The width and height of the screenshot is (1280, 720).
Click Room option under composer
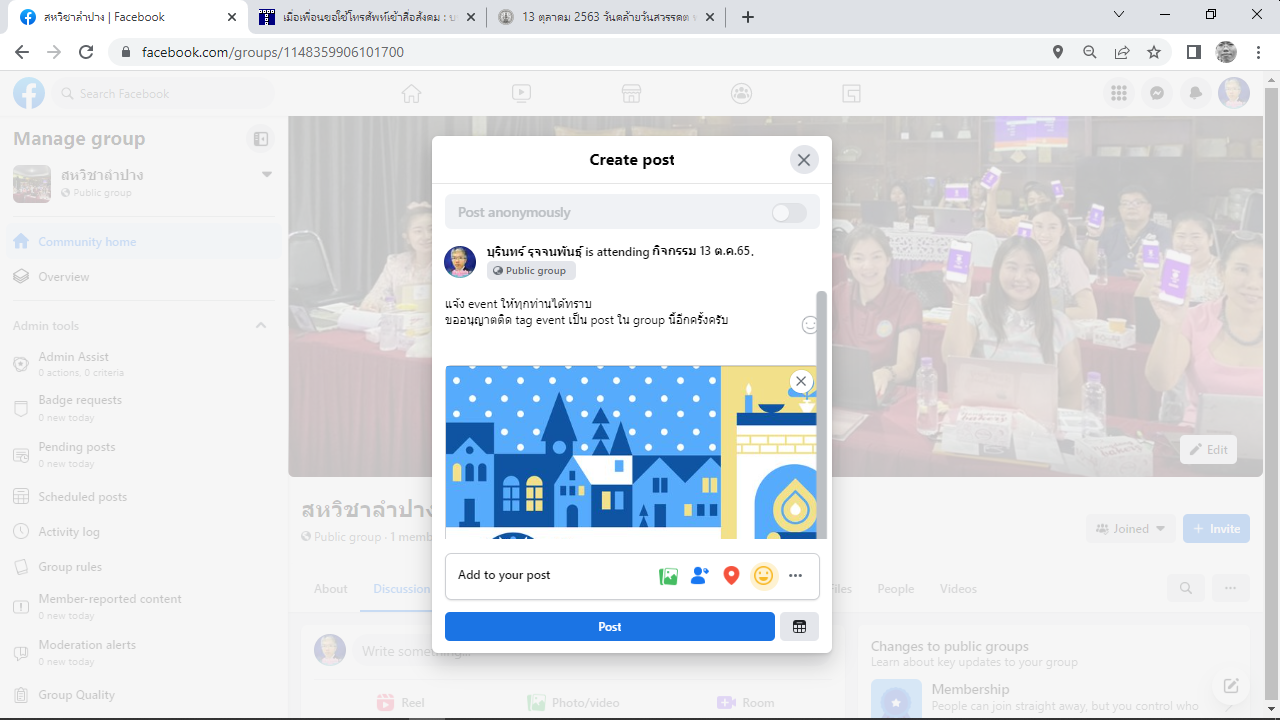coord(747,703)
